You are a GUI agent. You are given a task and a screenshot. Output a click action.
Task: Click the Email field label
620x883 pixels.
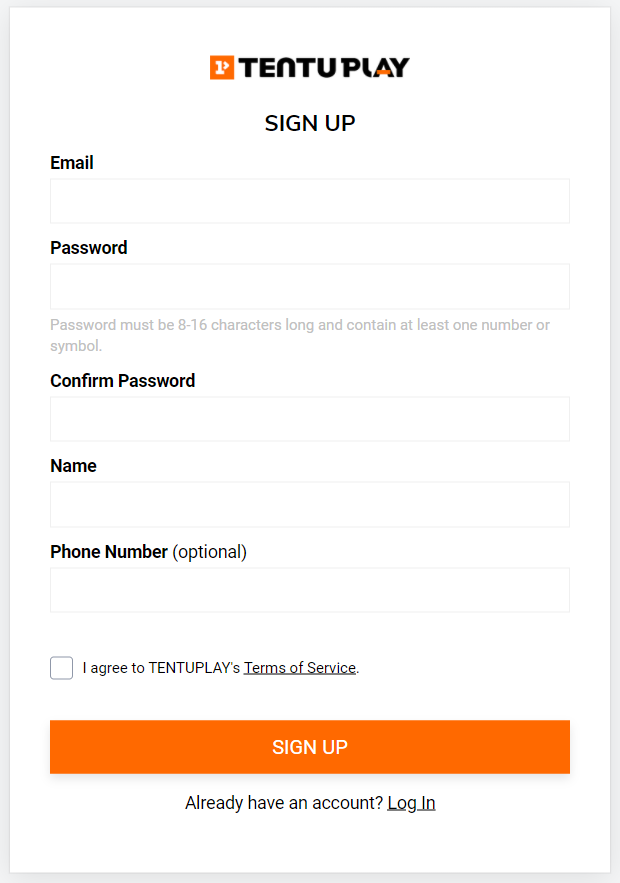click(x=72, y=163)
